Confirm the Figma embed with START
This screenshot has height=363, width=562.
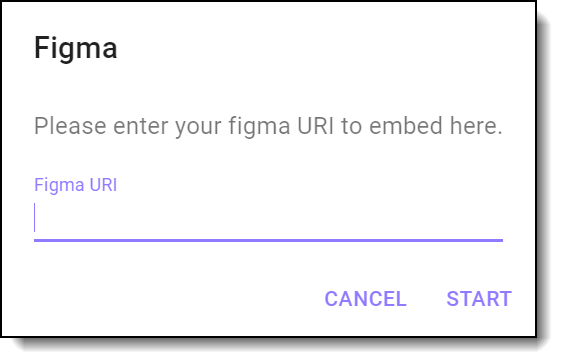(479, 299)
